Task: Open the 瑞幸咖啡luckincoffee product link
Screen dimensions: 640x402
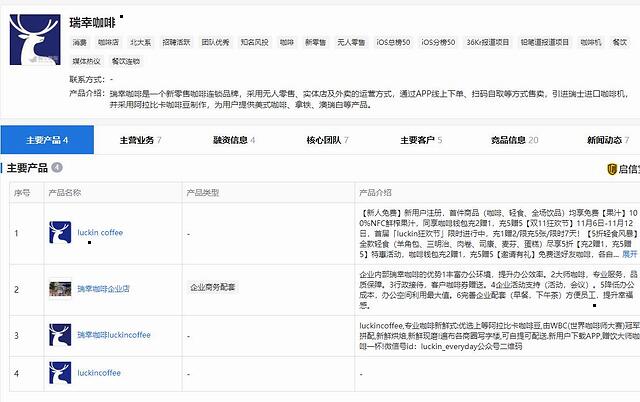Action: [x=114, y=335]
